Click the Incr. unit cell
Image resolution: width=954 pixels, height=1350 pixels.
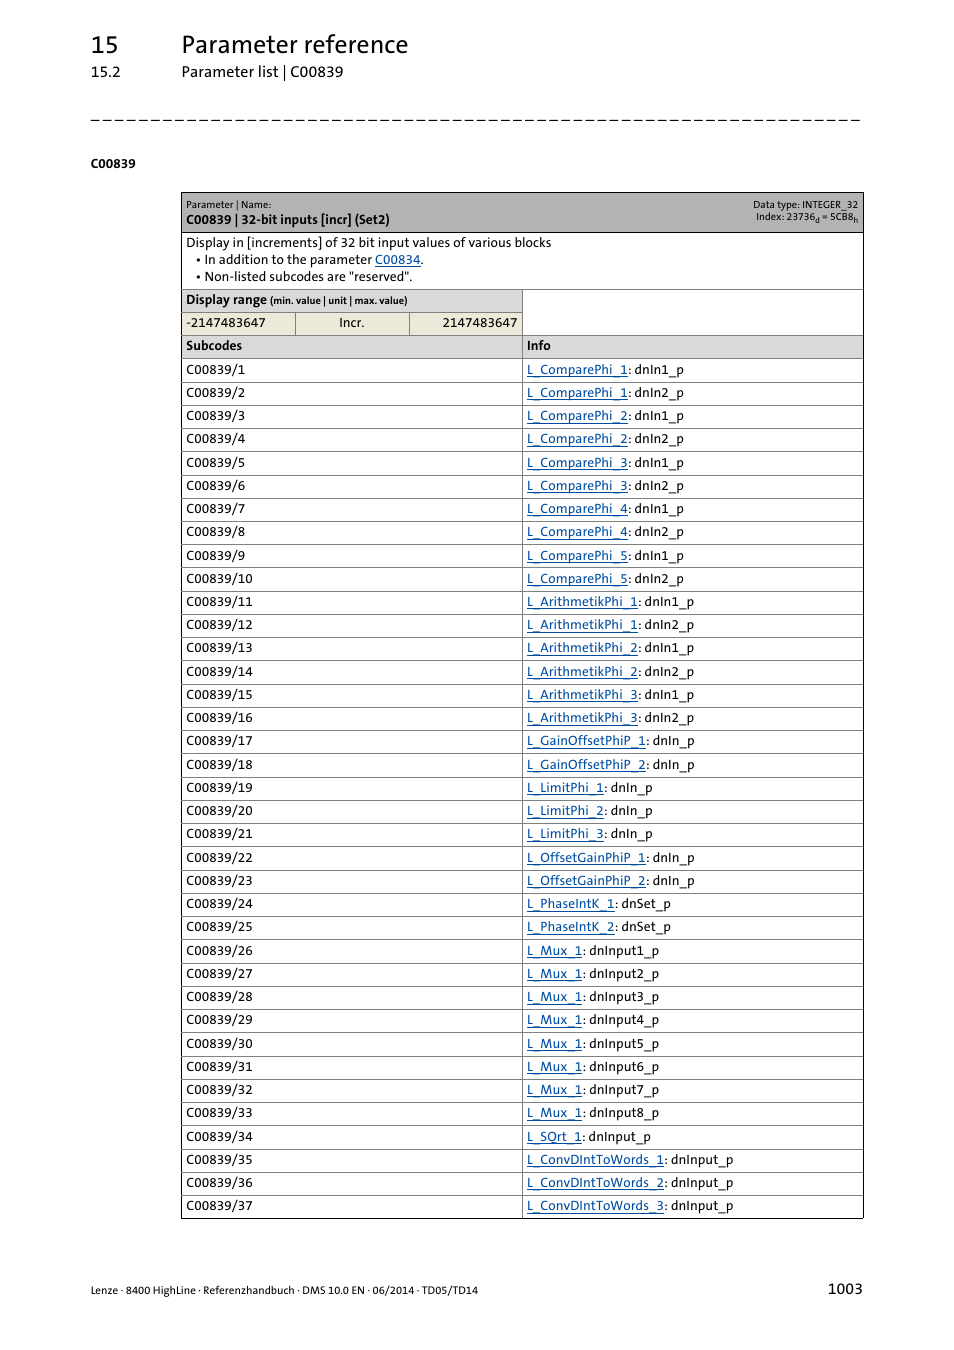click(x=352, y=323)
